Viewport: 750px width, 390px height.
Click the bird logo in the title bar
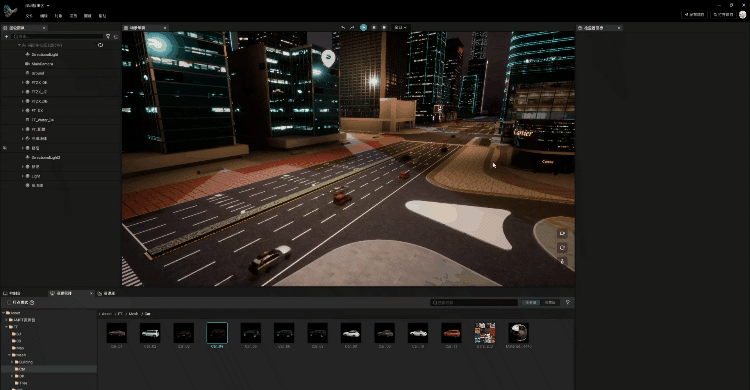point(10,10)
